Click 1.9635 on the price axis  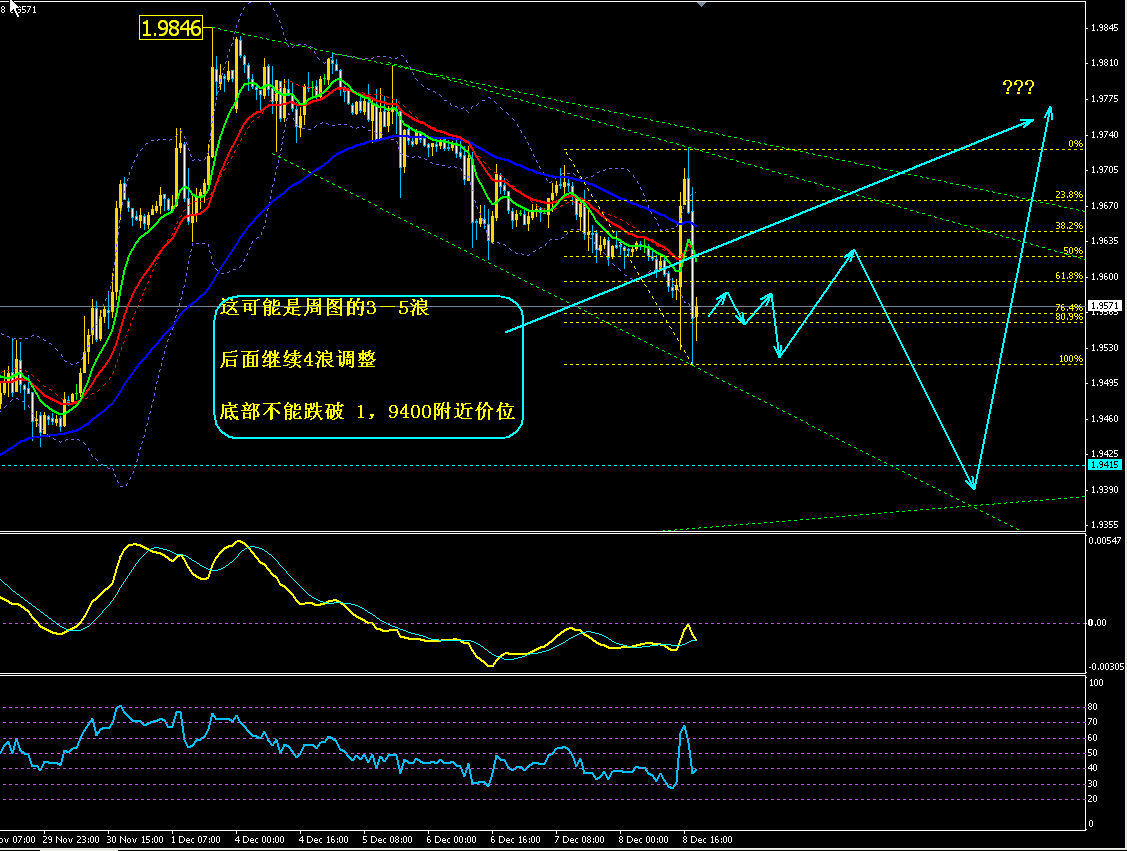(x=1105, y=241)
